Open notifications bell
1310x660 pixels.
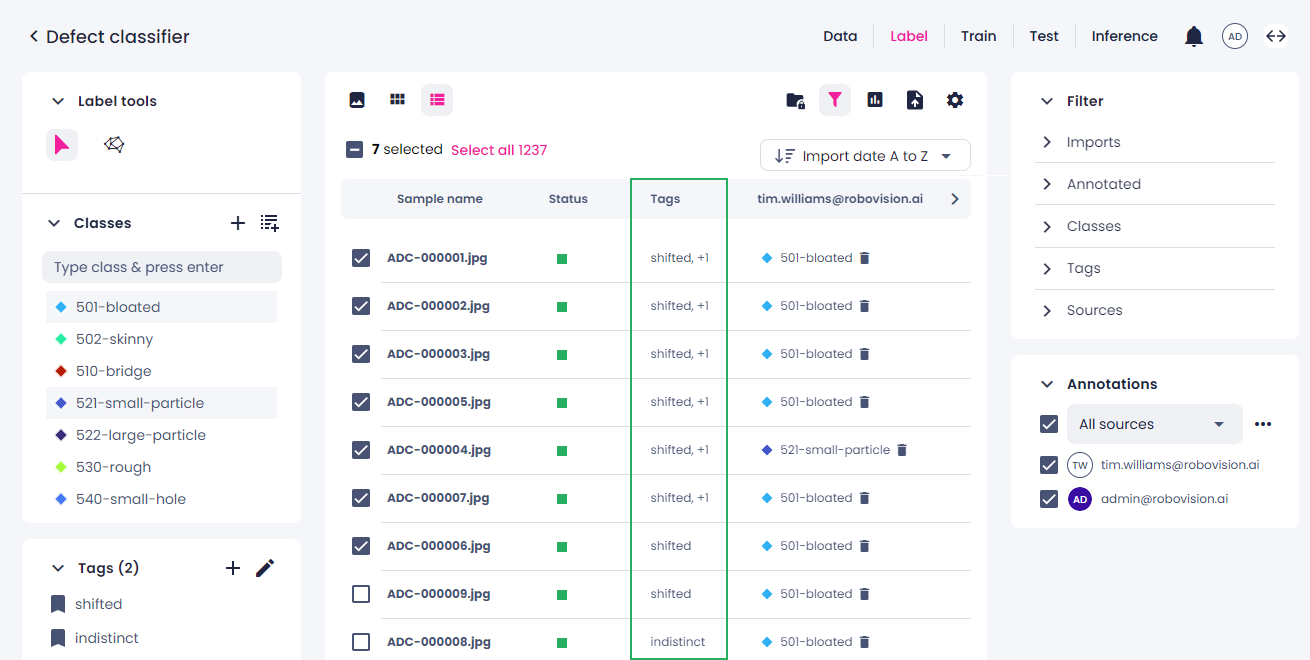coord(1194,37)
